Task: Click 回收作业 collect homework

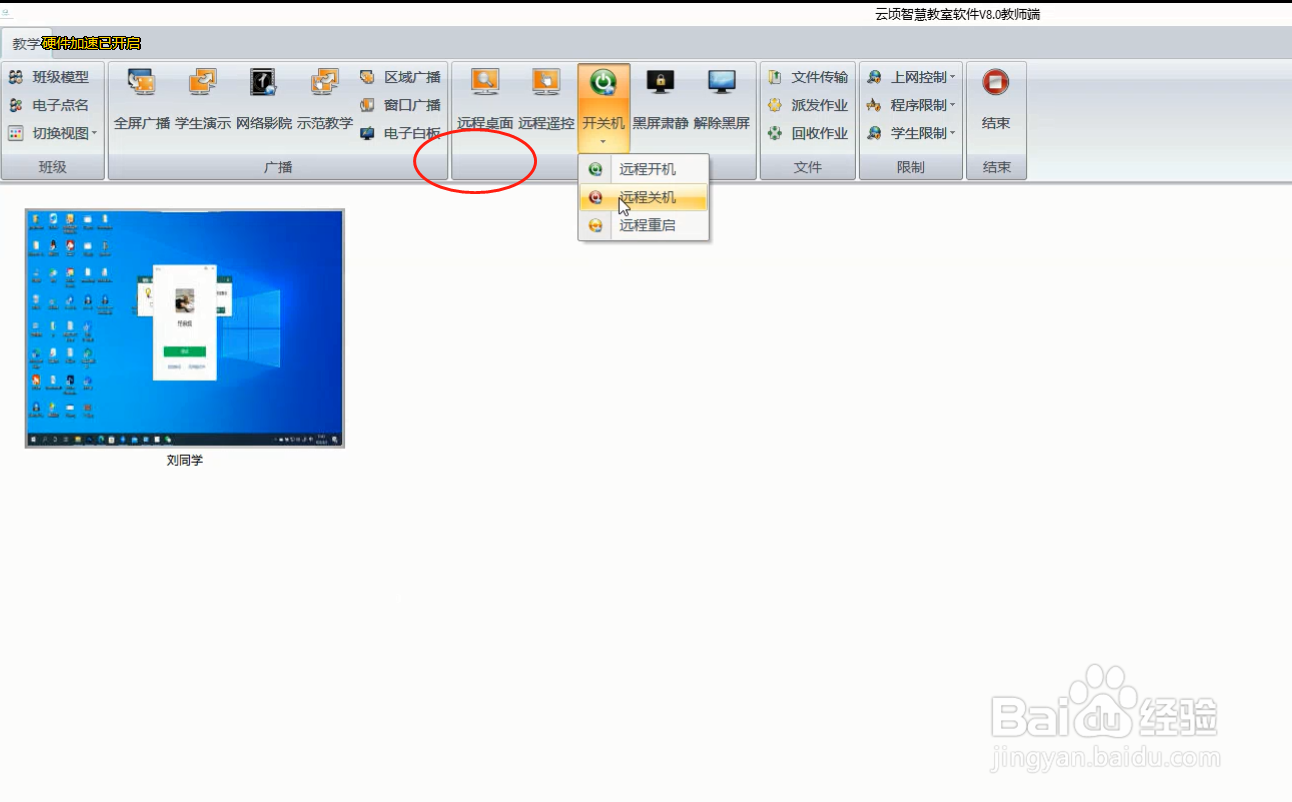Action: pos(807,133)
